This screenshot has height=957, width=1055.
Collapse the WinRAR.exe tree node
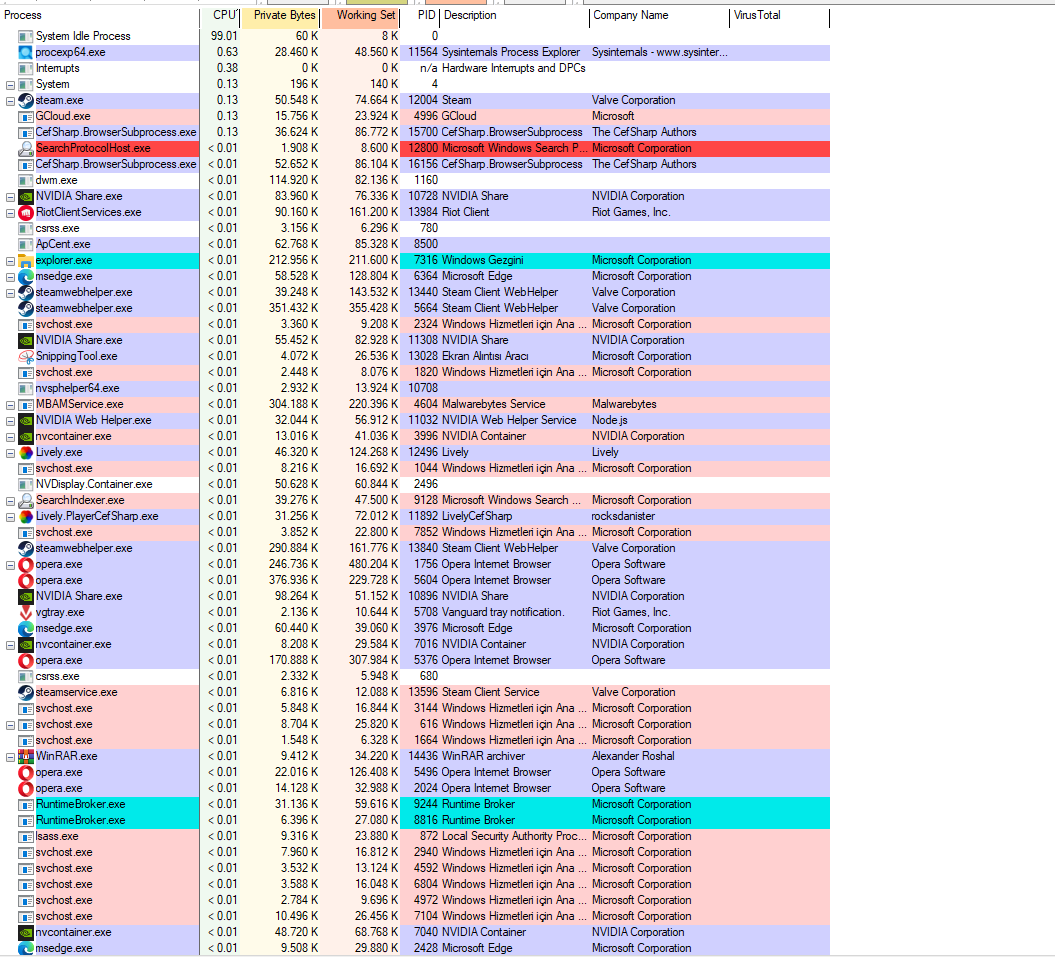pos(10,757)
